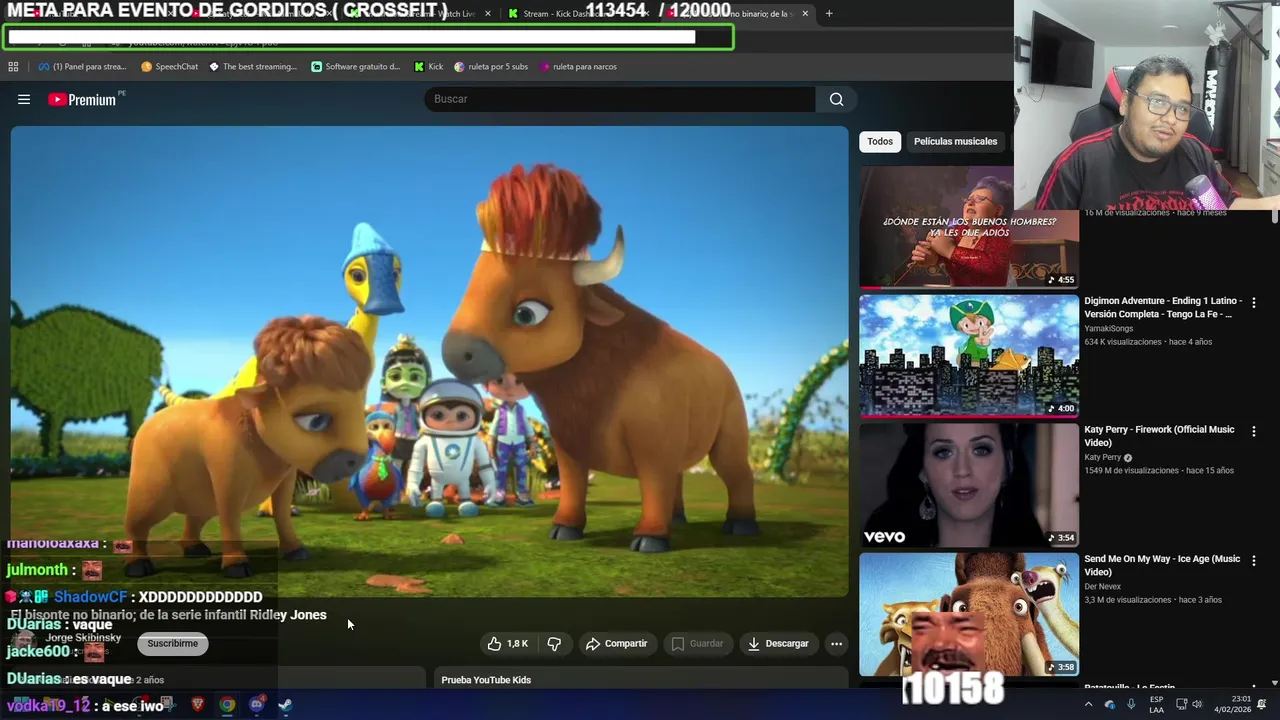1280x720 pixels.
Task: Open the YamakiSongs channel name
Action: pos(1108,328)
